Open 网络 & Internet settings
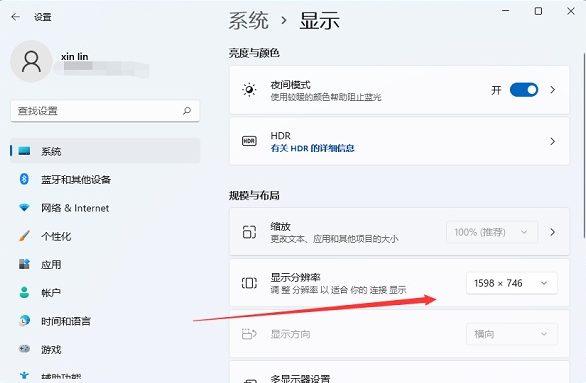Image resolution: width=586 pixels, height=383 pixels. pos(105,208)
